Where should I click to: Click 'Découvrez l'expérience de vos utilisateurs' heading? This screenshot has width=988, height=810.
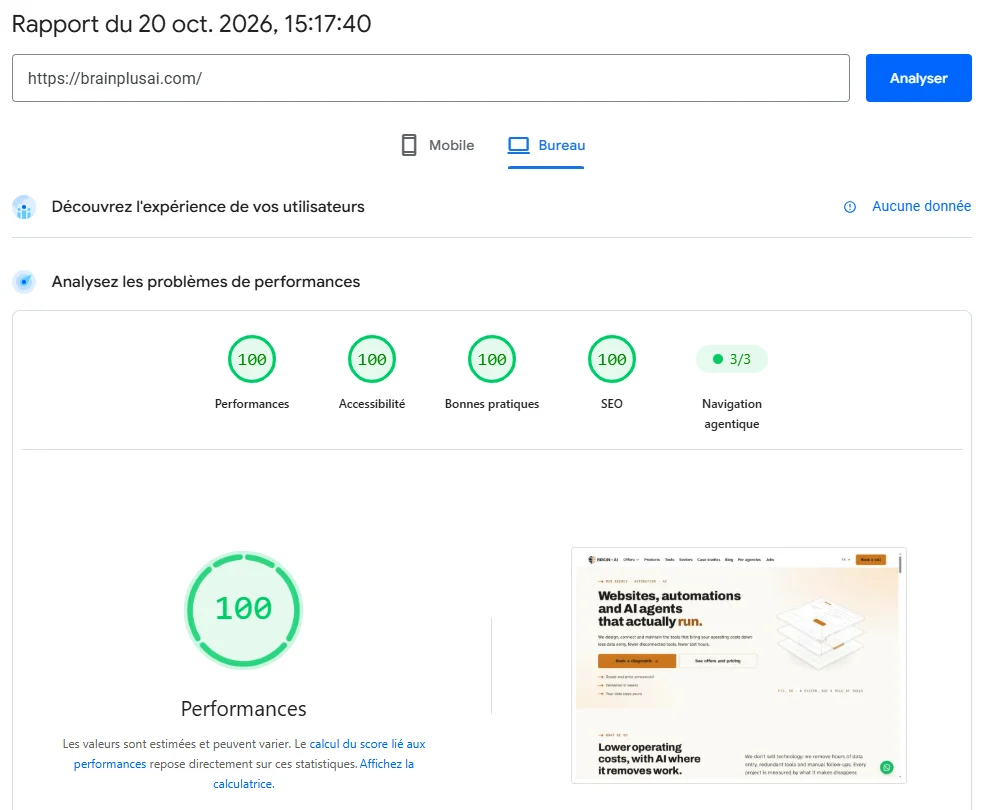[208, 207]
